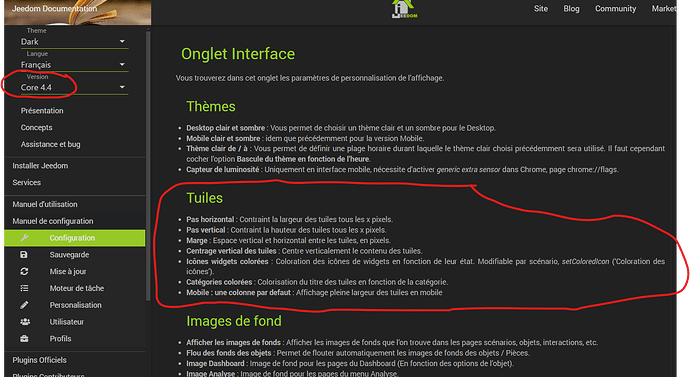Click the users icon beside Utilisateur
The height and width of the screenshot is (377, 690).
(x=25, y=322)
